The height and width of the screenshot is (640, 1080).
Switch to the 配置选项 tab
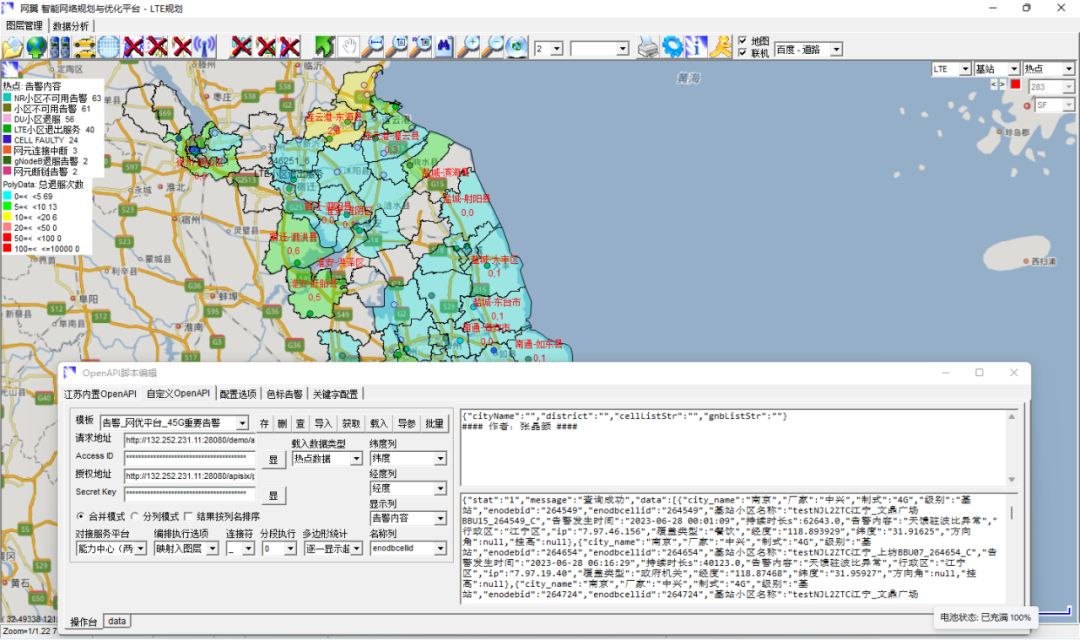(x=238, y=394)
